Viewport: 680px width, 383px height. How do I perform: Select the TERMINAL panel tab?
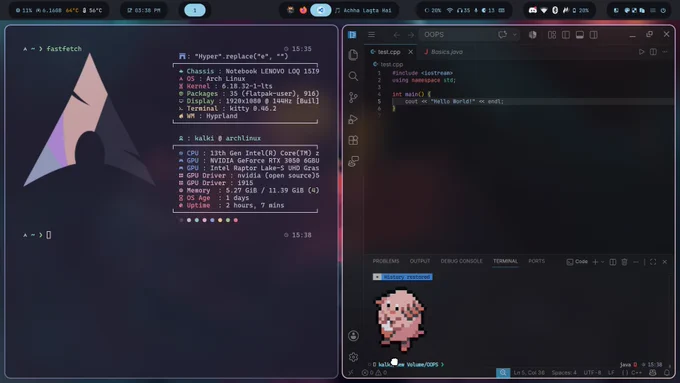pyautogui.click(x=505, y=261)
